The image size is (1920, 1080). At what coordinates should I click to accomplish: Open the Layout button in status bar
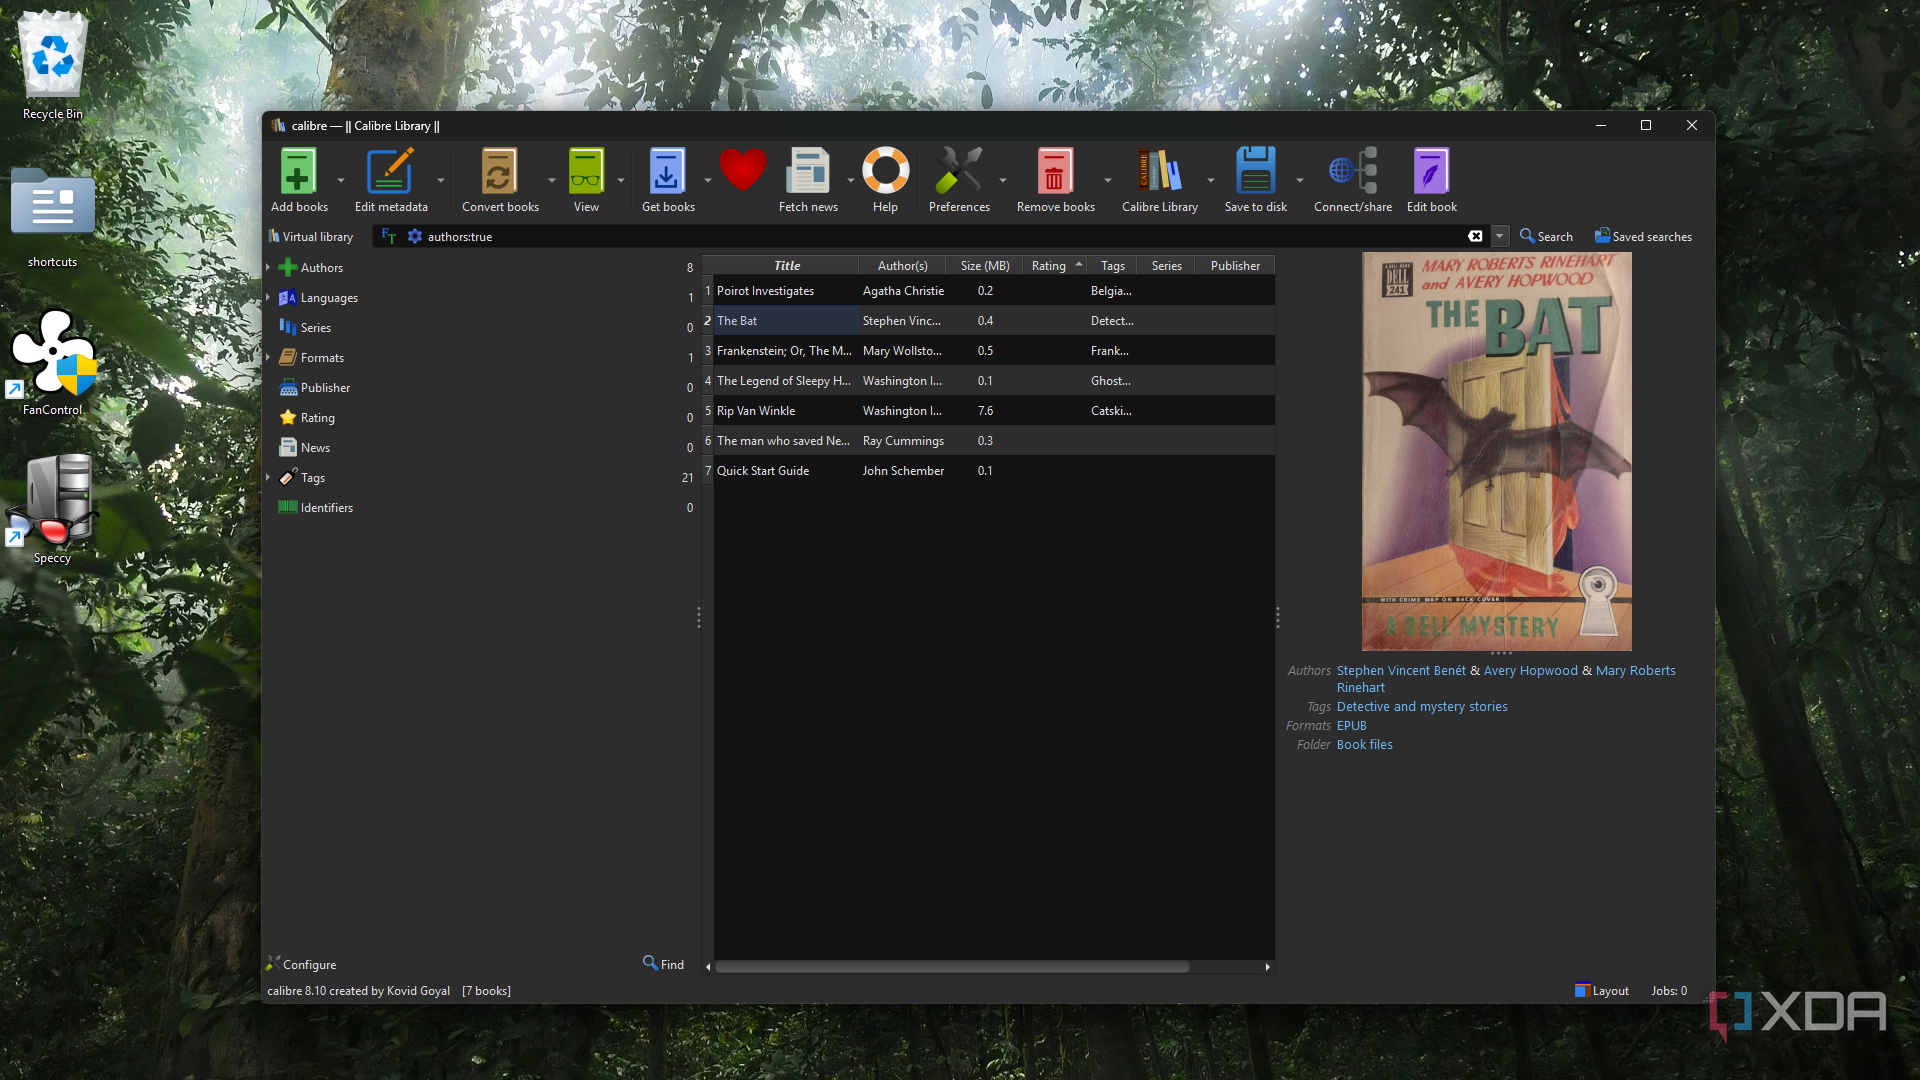(1602, 990)
